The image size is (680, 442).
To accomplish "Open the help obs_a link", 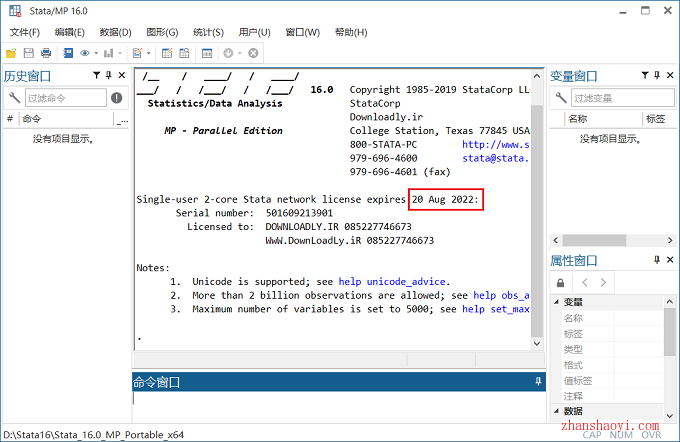I will [501, 295].
